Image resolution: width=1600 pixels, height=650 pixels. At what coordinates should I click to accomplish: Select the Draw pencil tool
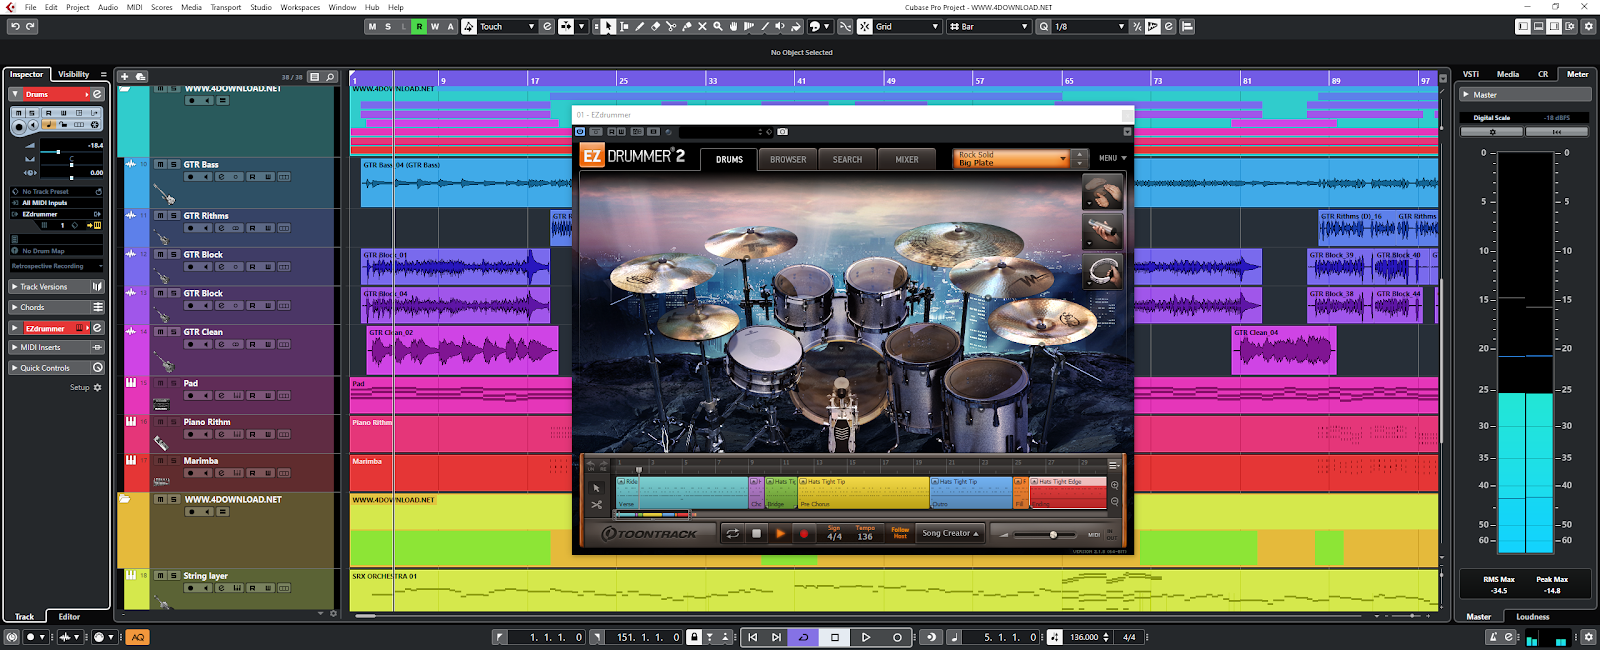tap(640, 26)
